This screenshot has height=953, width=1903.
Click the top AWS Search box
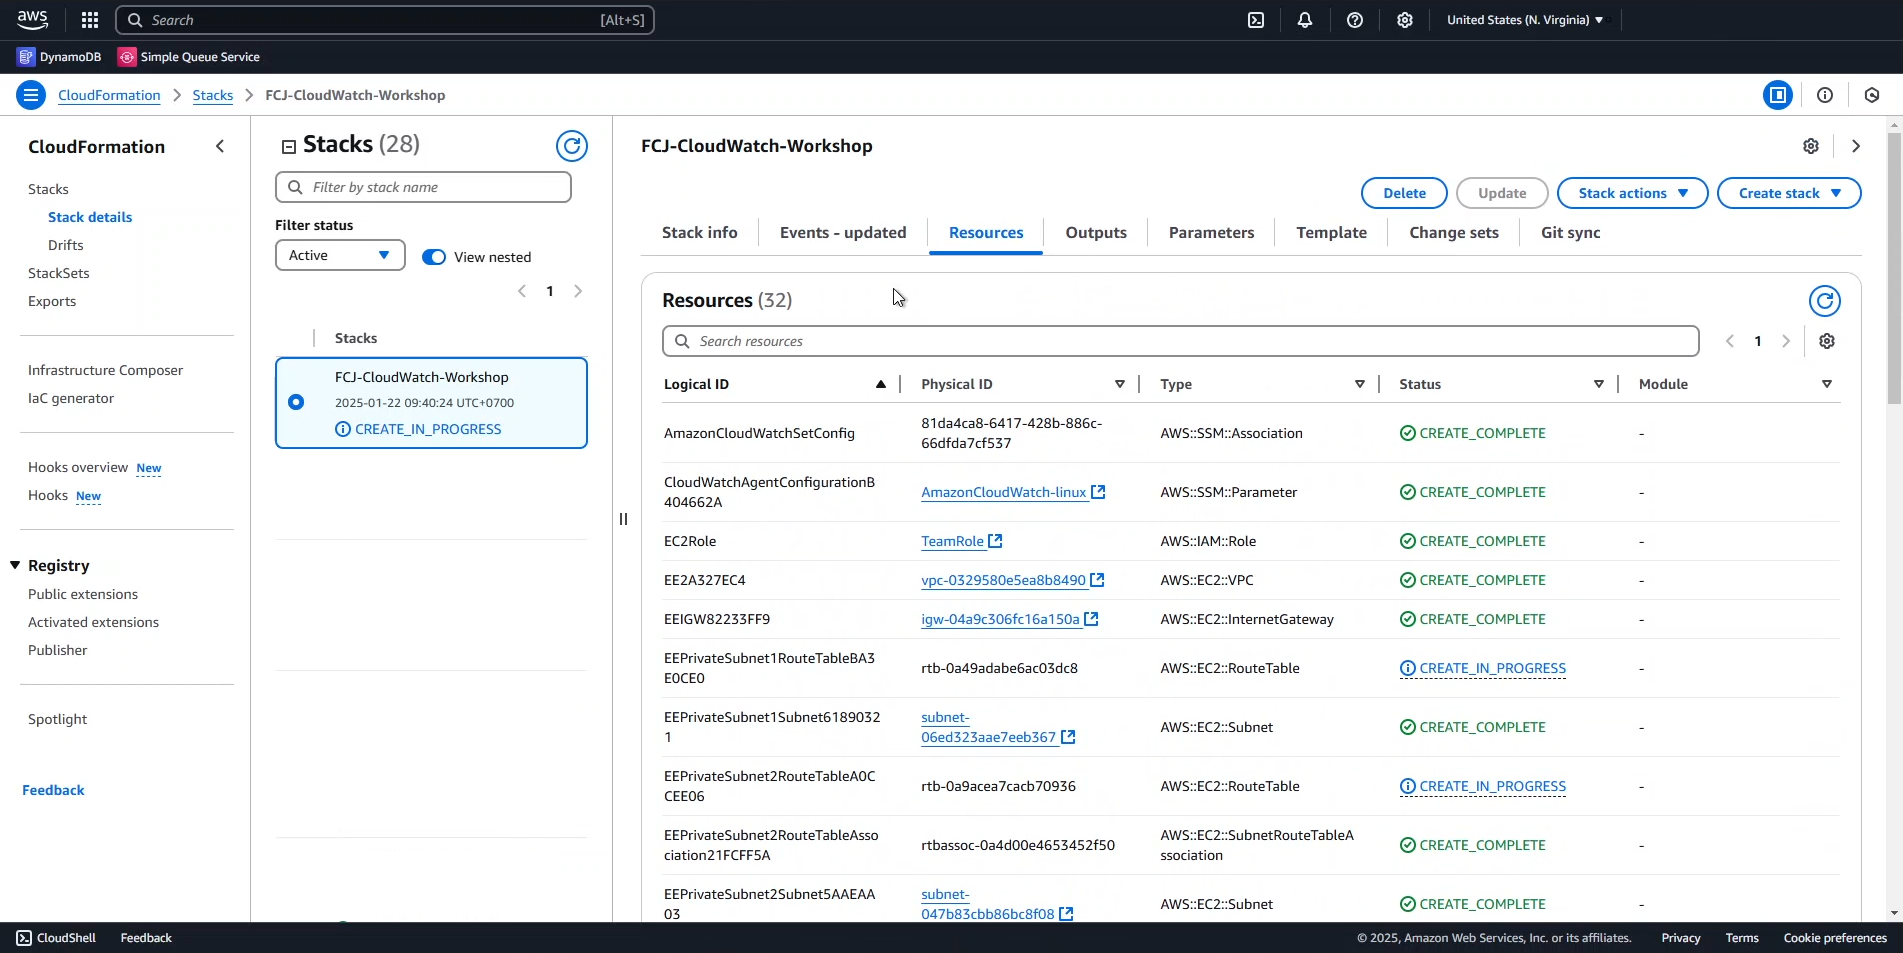pyautogui.click(x=385, y=20)
